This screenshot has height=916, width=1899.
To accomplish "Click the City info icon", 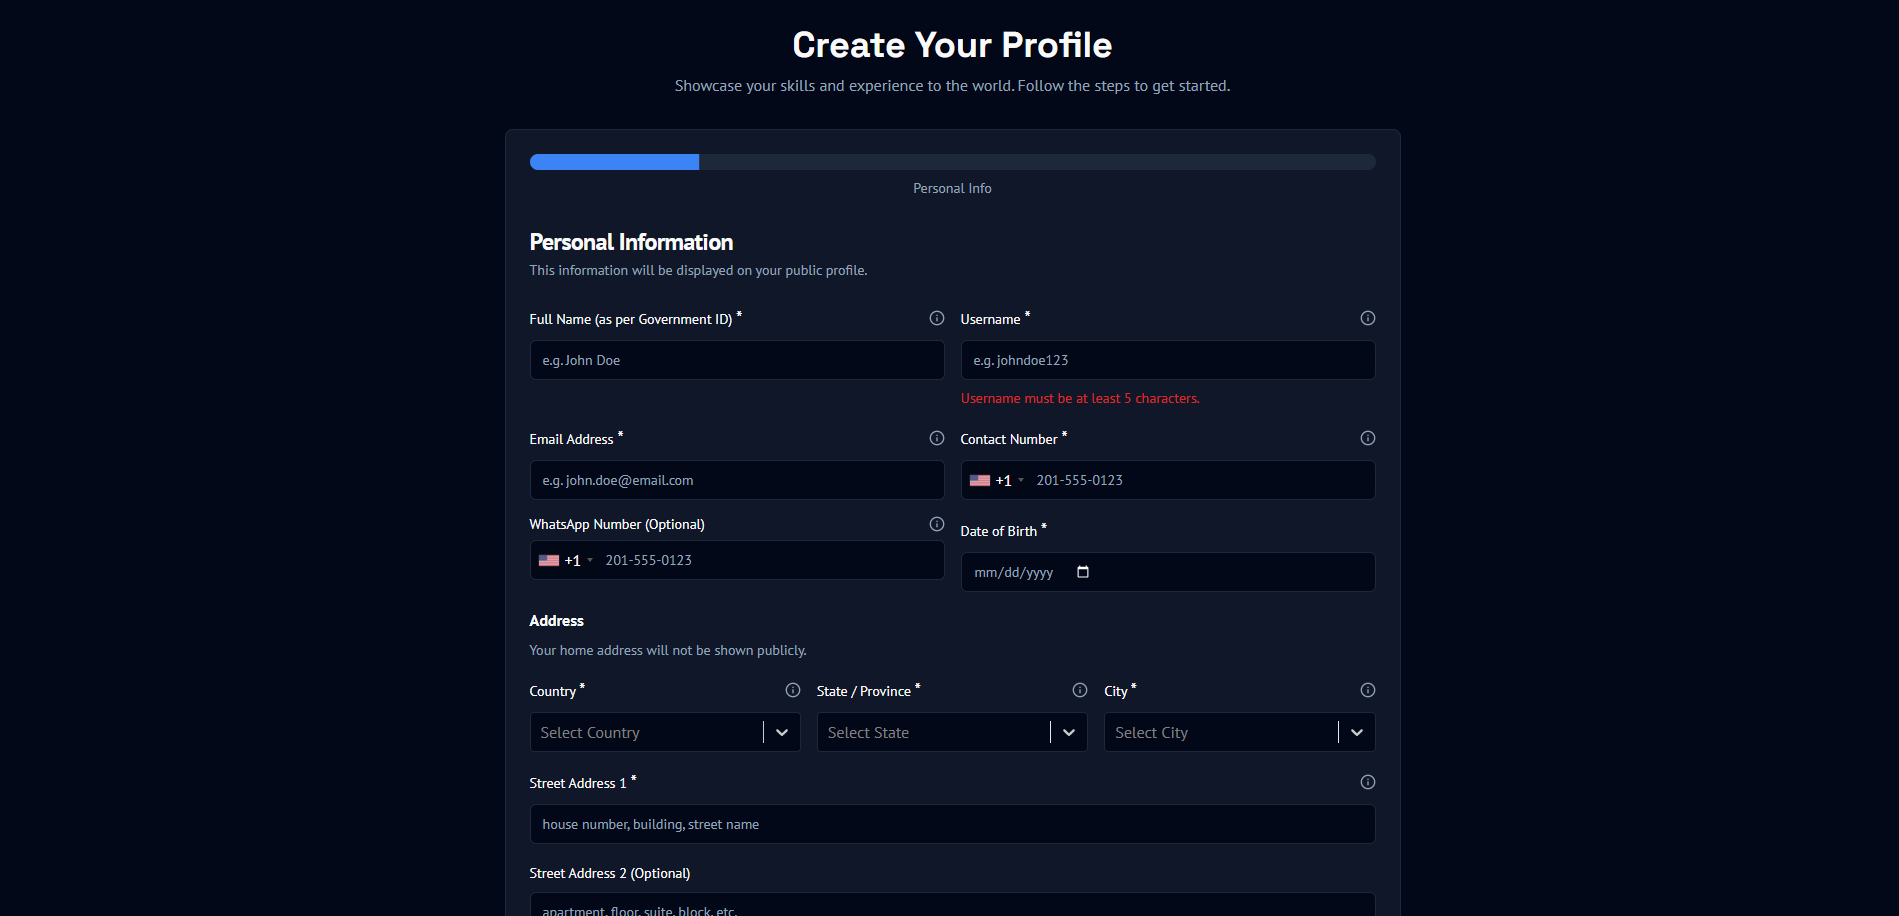I will (1367, 690).
